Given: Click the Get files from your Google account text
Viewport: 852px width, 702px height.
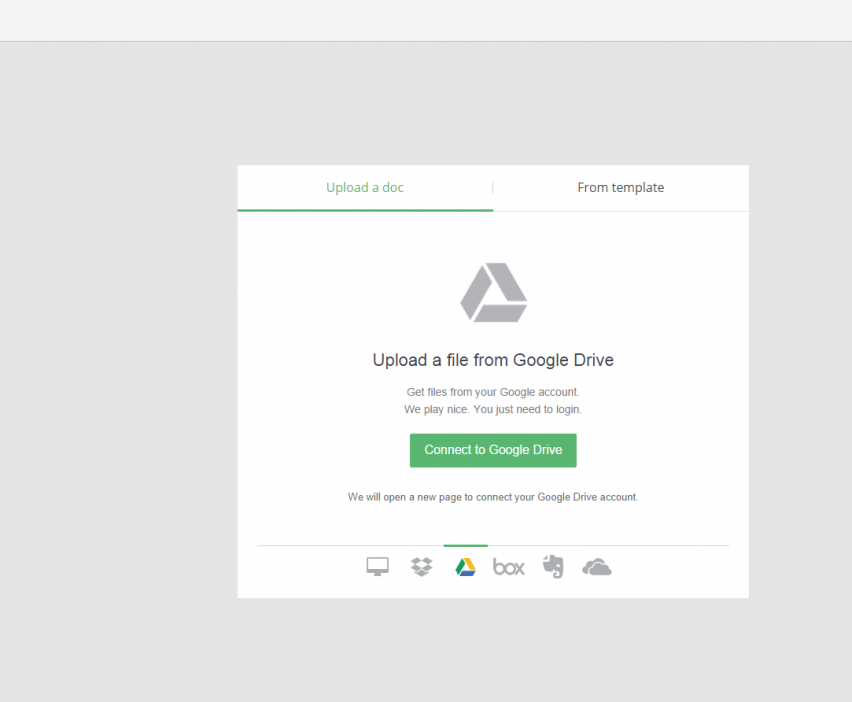Looking at the screenshot, I should [x=493, y=392].
